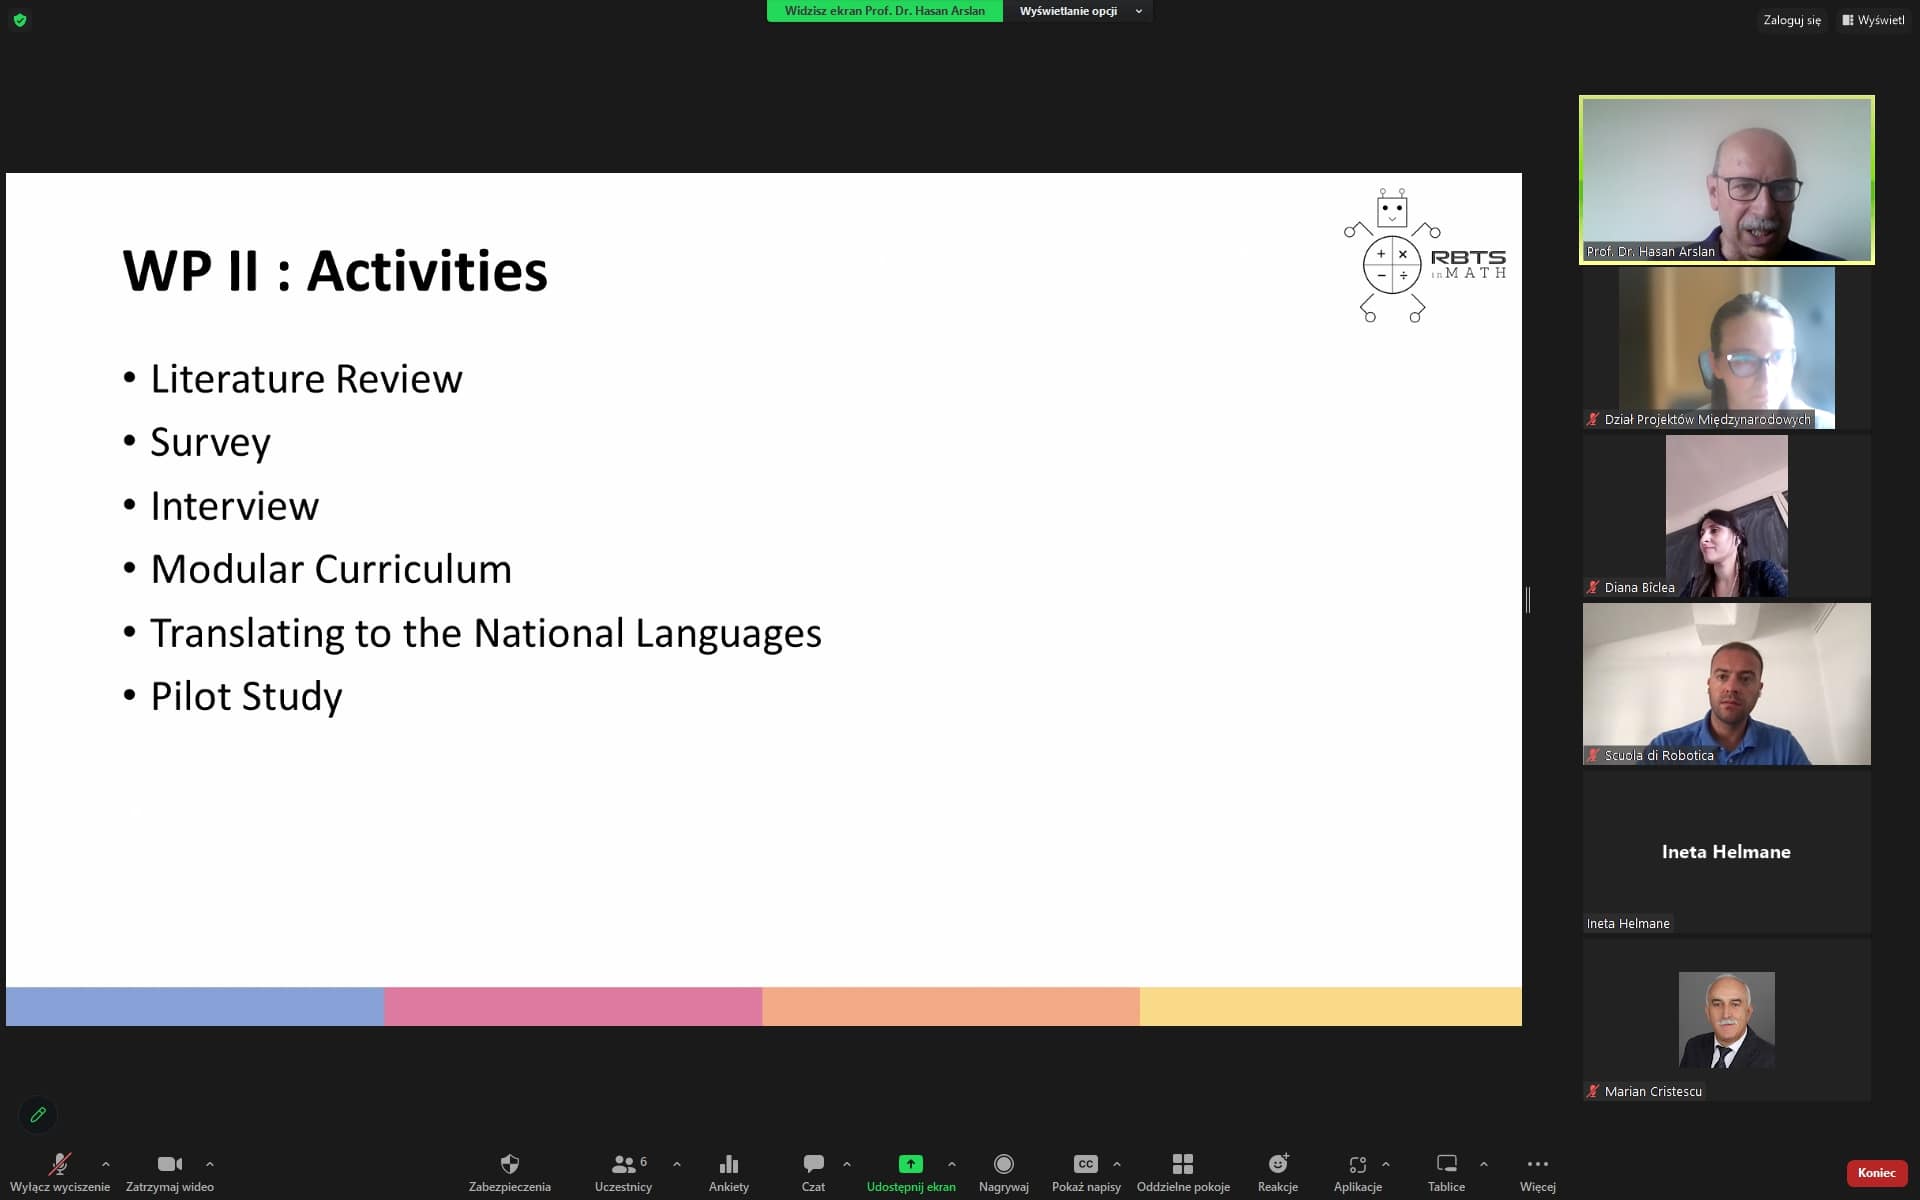Open Więcej more options
Screen dimensions: 1920x1200
tap(1538, 1172)
